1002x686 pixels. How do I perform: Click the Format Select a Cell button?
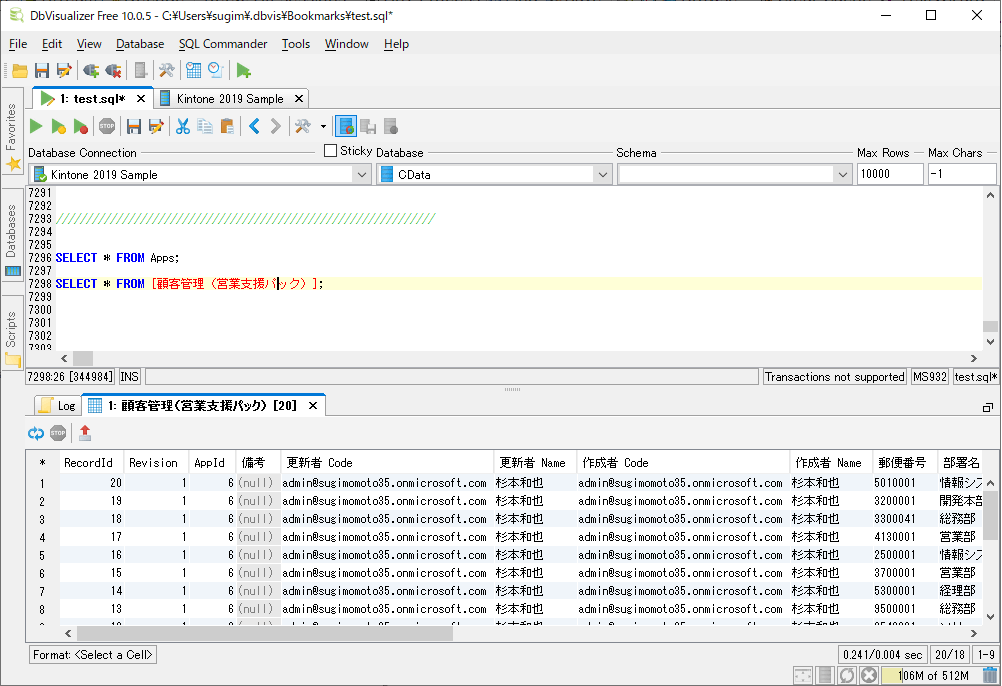pos(93,655)
